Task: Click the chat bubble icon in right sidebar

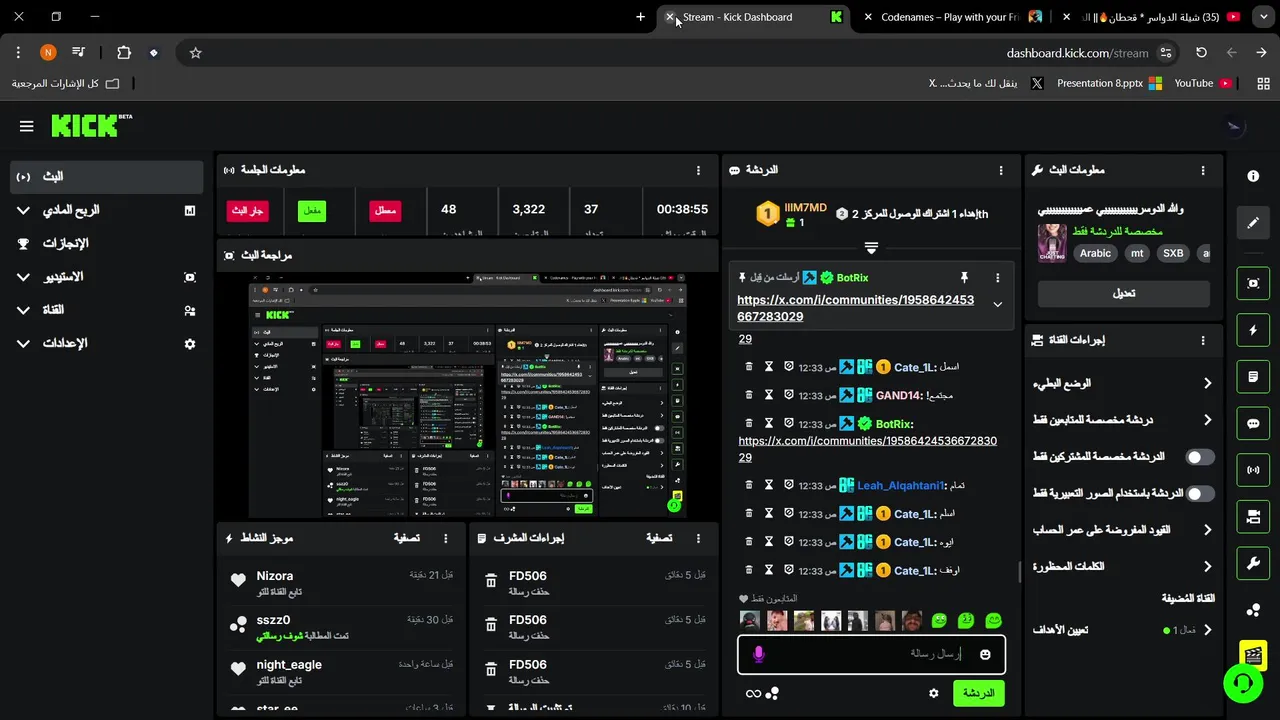Action: click(1253, 423)
